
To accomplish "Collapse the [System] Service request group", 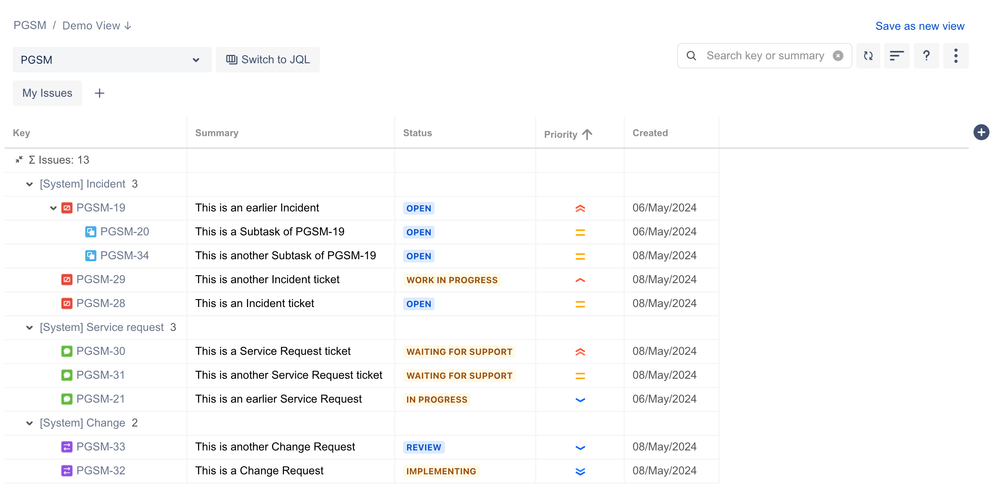I will click(x=29, y=327).
